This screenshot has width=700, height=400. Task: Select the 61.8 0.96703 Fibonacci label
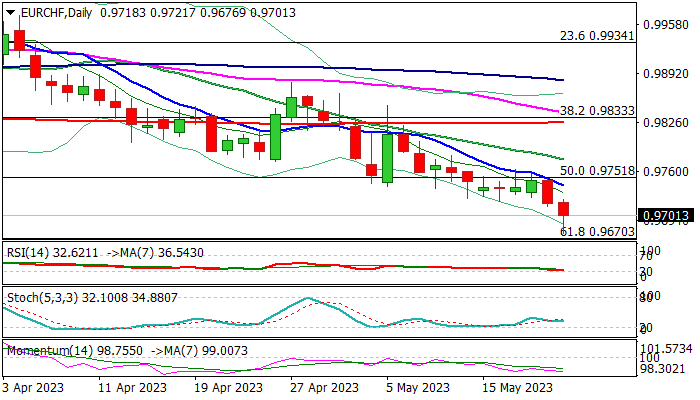pos(597,231)
